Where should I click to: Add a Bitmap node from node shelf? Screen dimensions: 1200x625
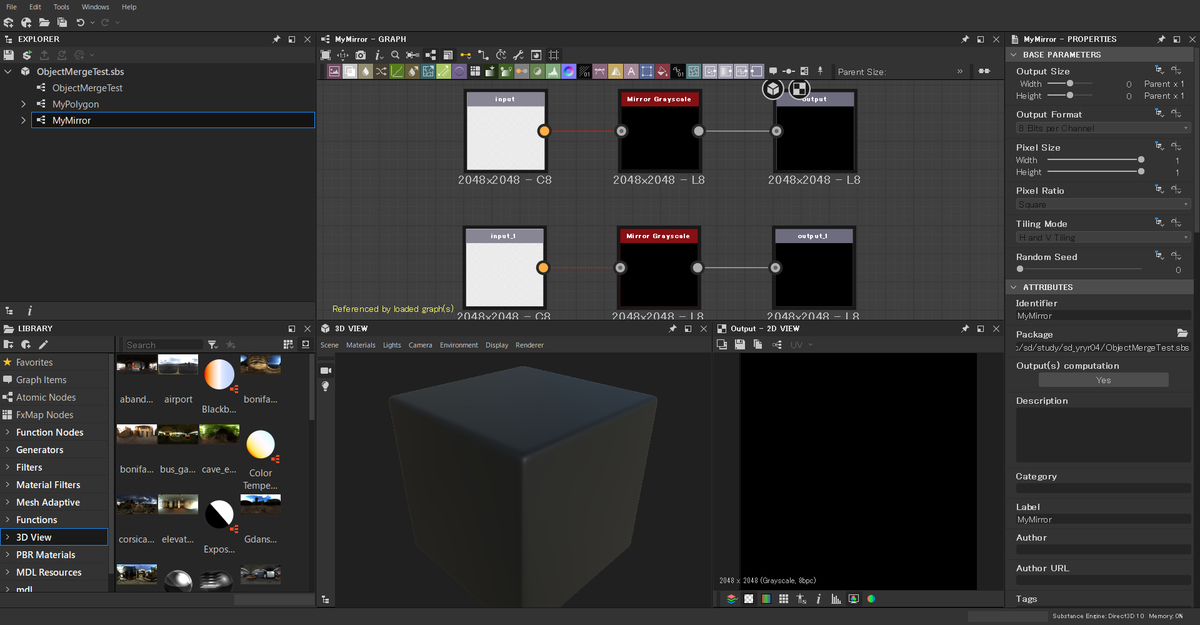[x=334, y=72]
